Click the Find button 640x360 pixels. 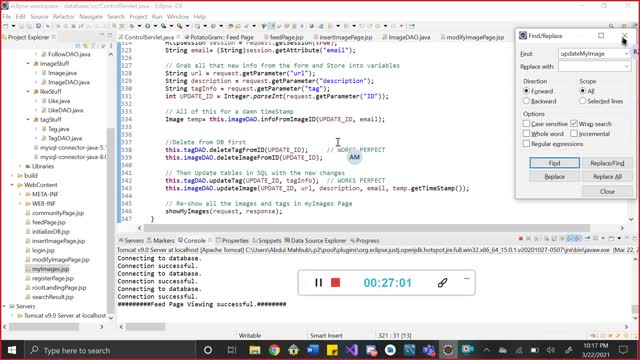(x=554, y=163)
